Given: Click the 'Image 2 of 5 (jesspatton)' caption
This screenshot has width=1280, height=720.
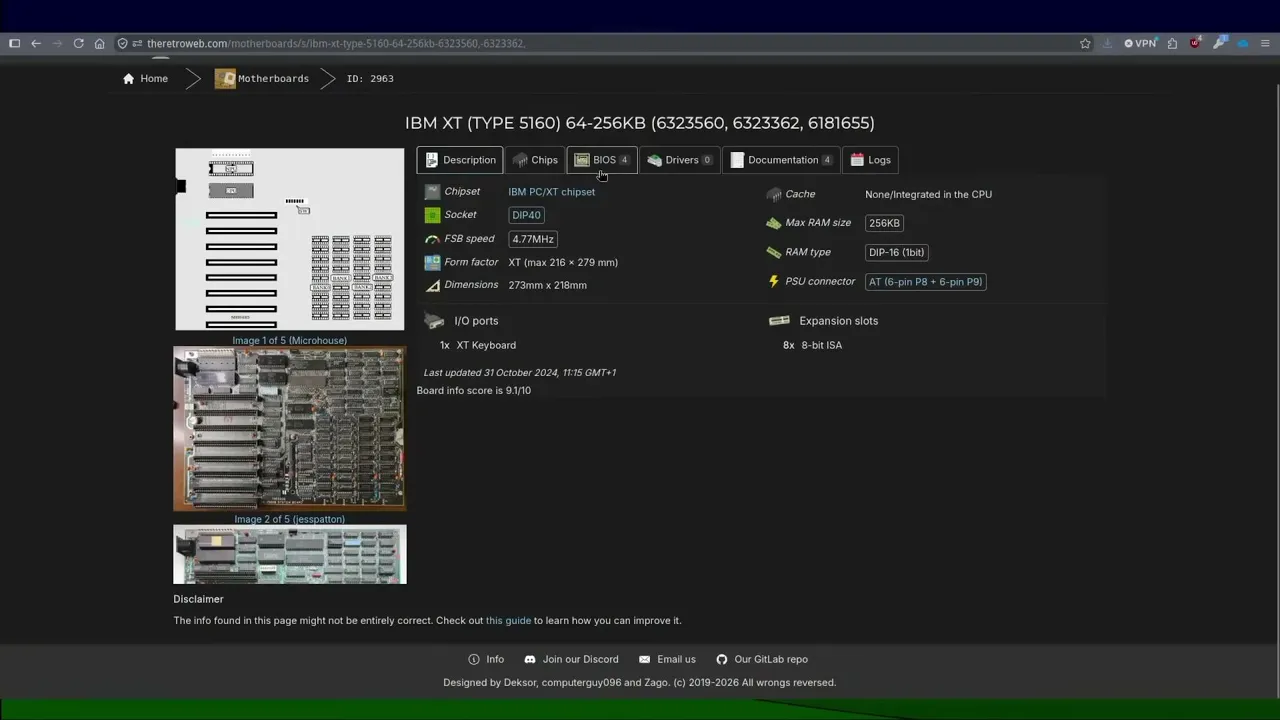Looking at the screenshot, I should [290, 519].
